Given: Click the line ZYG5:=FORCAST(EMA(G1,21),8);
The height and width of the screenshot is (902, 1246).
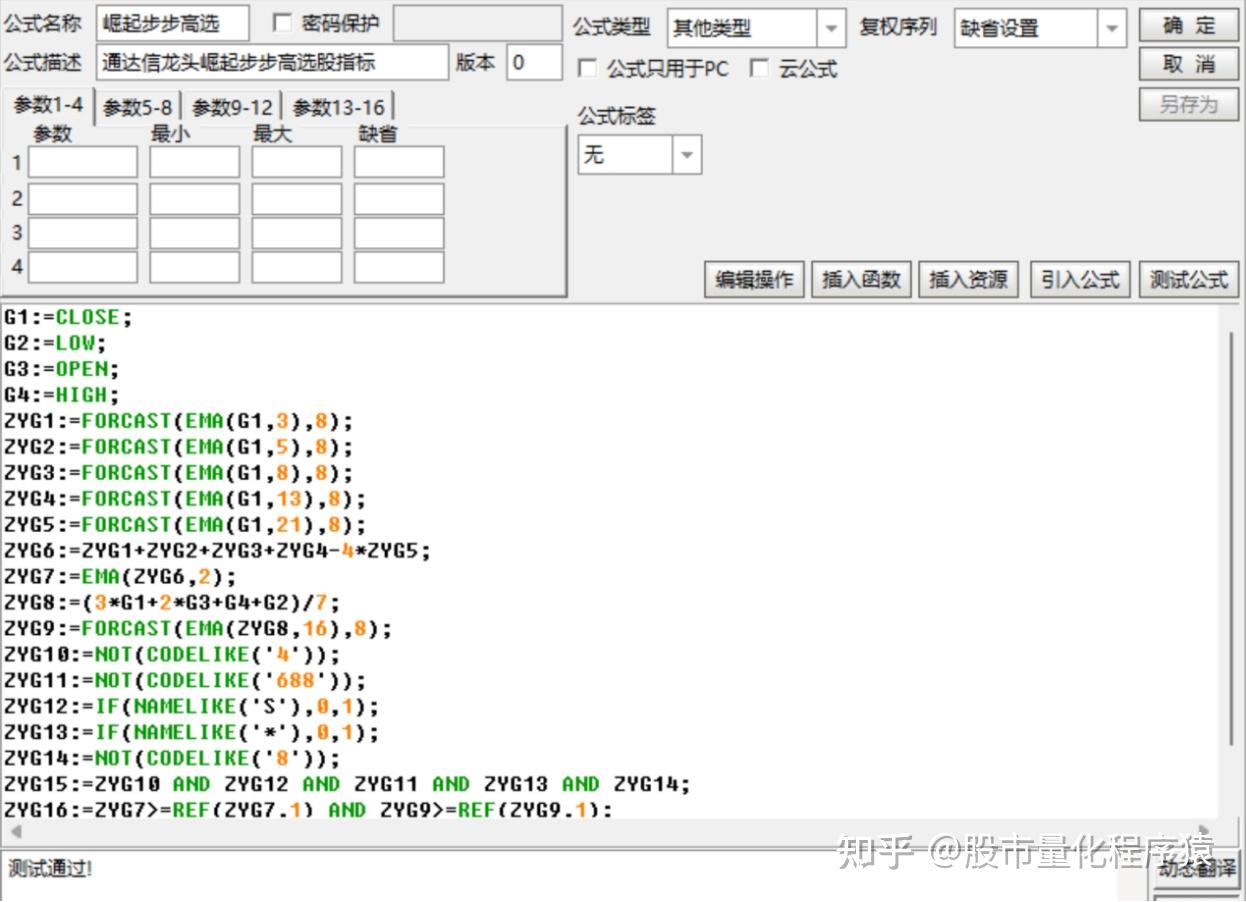Looking at the screenshot, I should [x=185, y=525].
